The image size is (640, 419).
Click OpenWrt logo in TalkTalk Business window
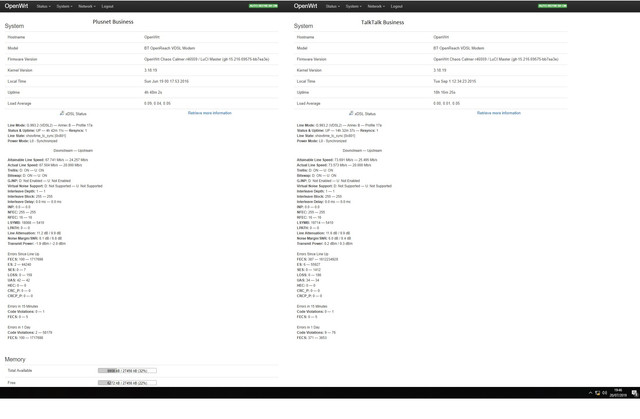(305, 6)
